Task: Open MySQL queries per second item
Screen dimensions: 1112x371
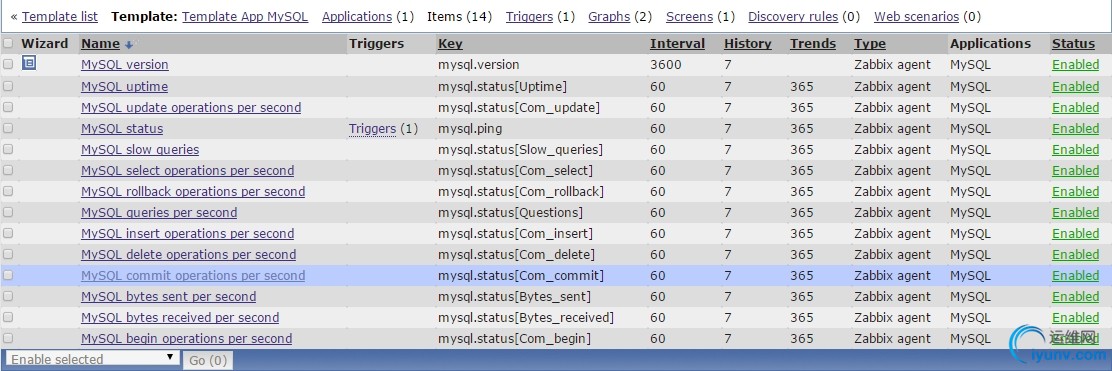Action: [x=159, y=213]
